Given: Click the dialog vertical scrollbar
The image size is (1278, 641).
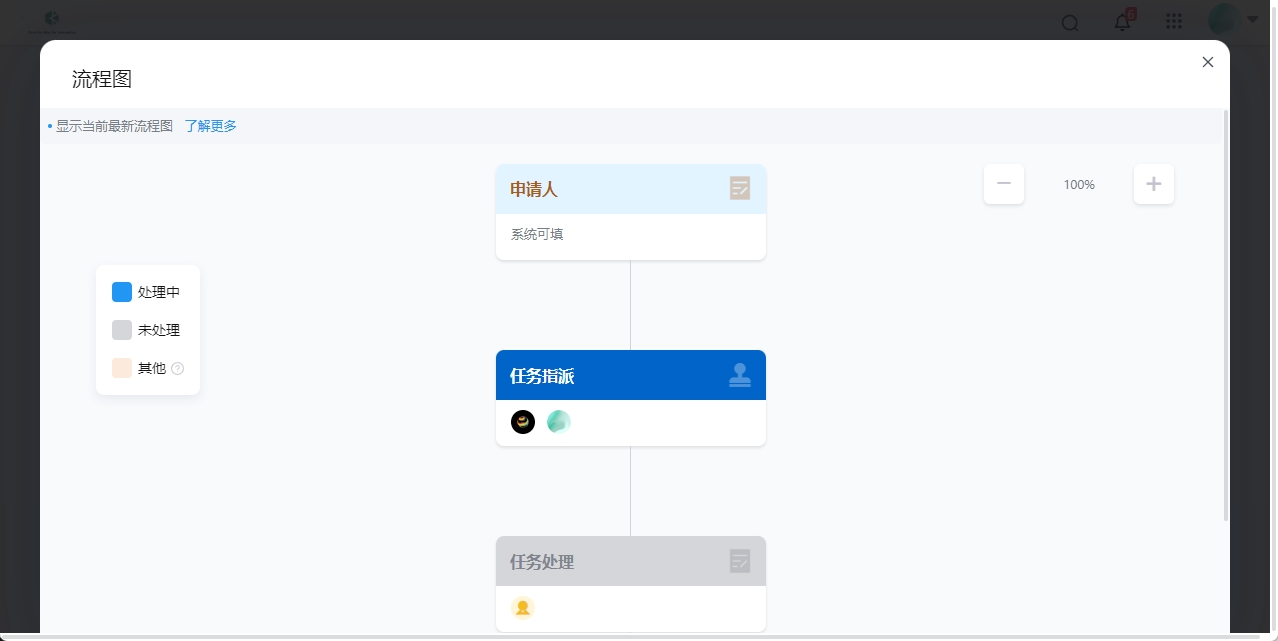Looking at the screenshot, I should click(x=1226, y=315).
